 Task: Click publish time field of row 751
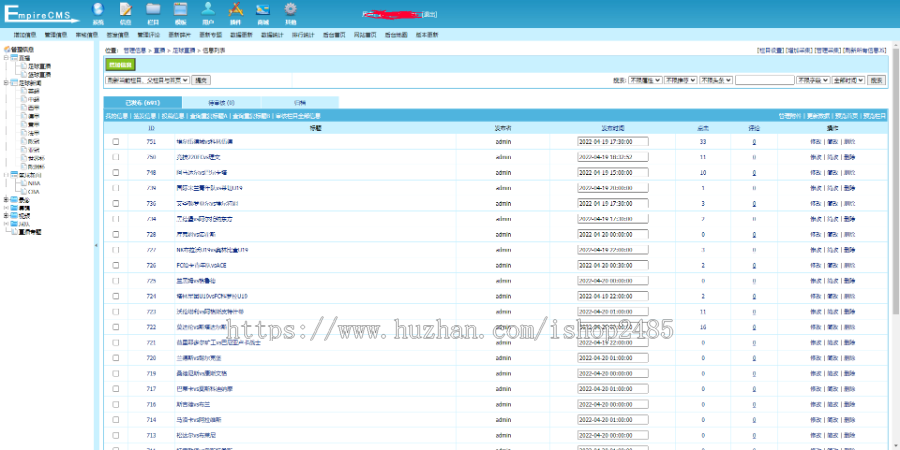click(x=612, y=141)
